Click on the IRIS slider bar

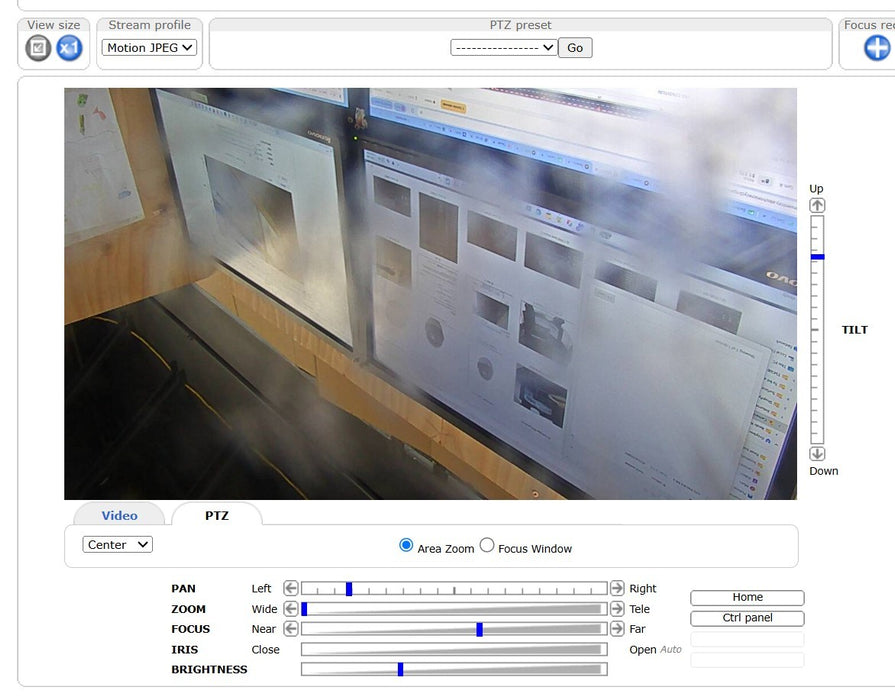[x=454, y=649]
